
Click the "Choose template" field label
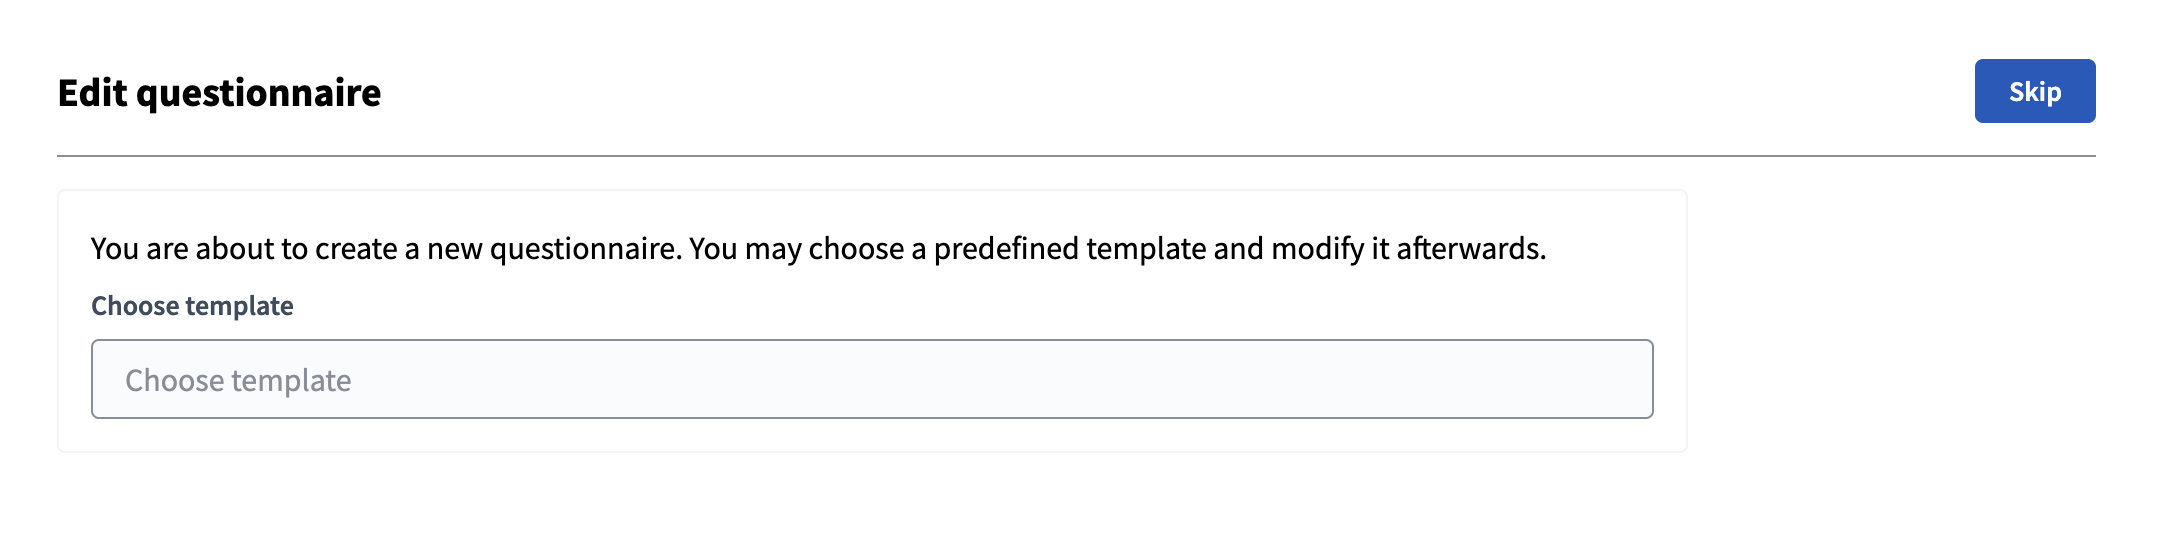tap(192, 306)
